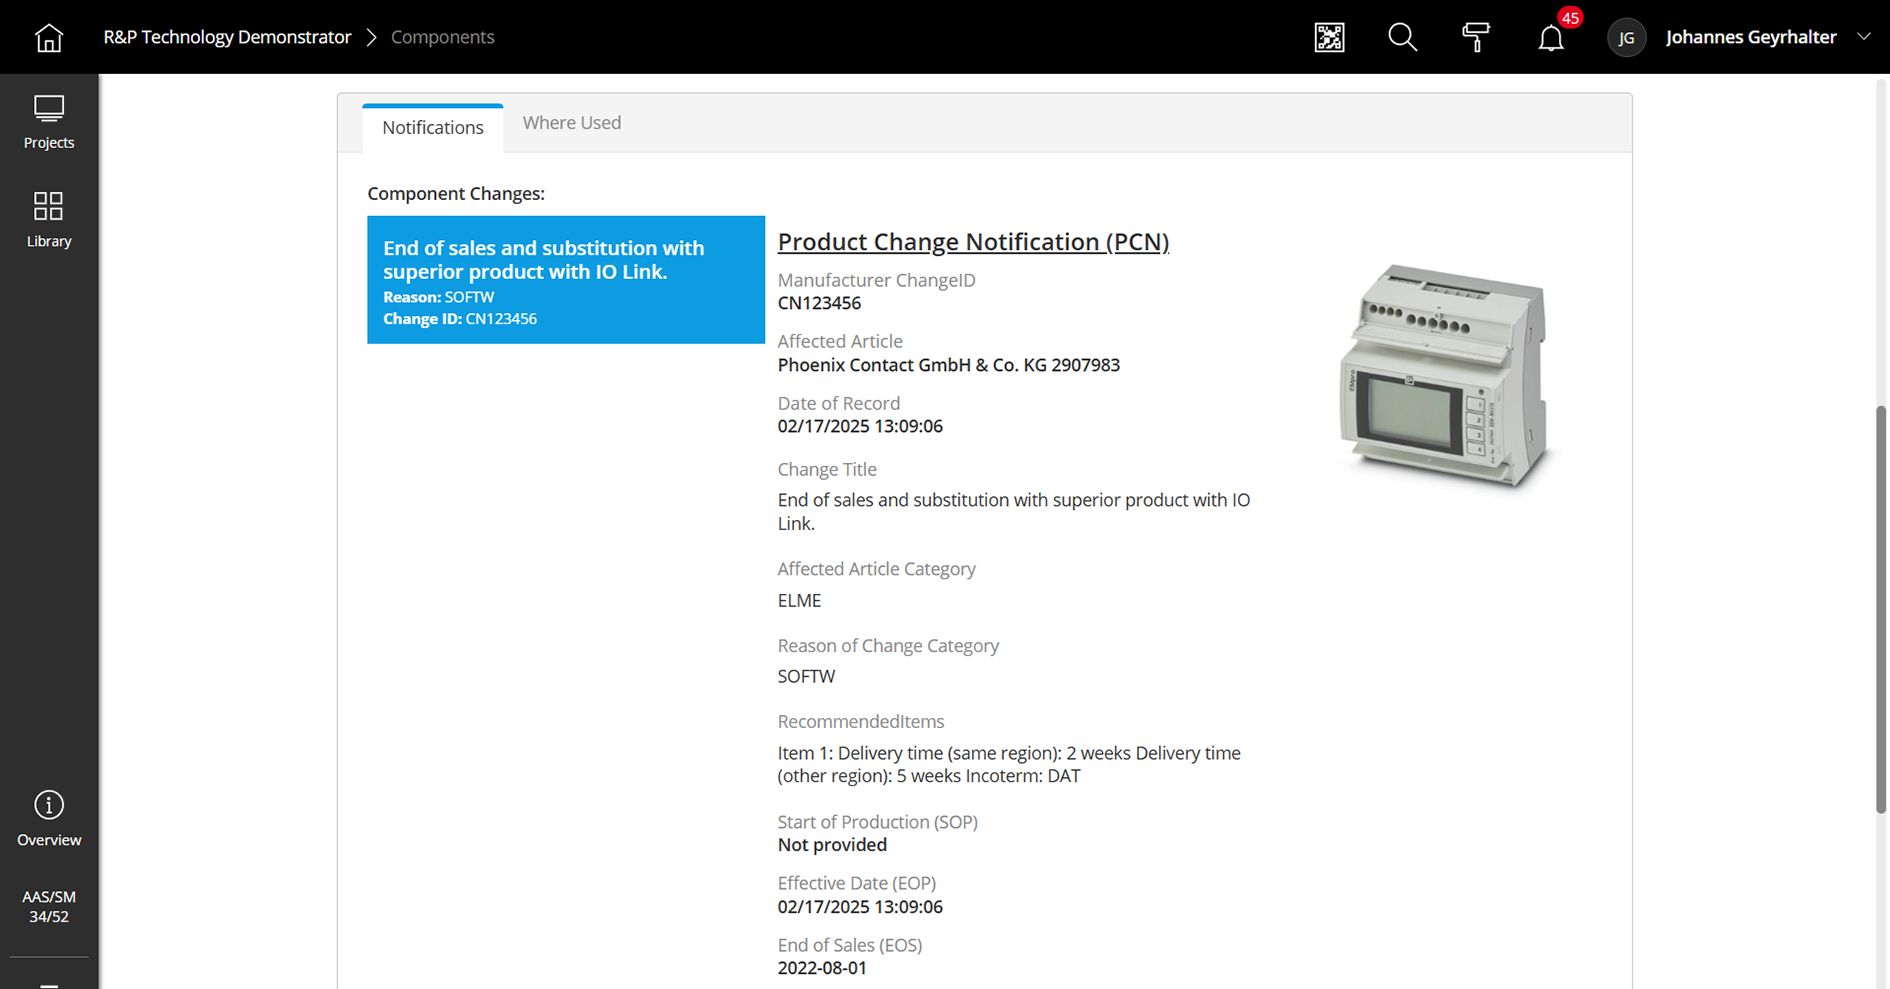
Task: Open the QR code scanner
Action: coord(1329,38)
